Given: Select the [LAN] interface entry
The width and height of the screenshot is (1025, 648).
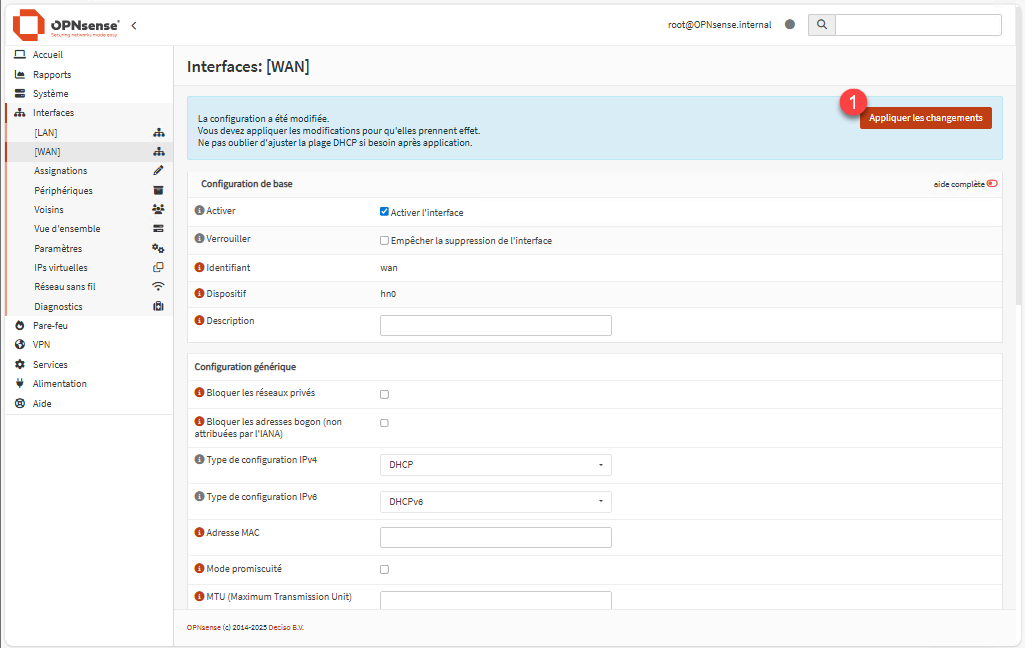Looking at the screenshot, I should coord(46,132).
